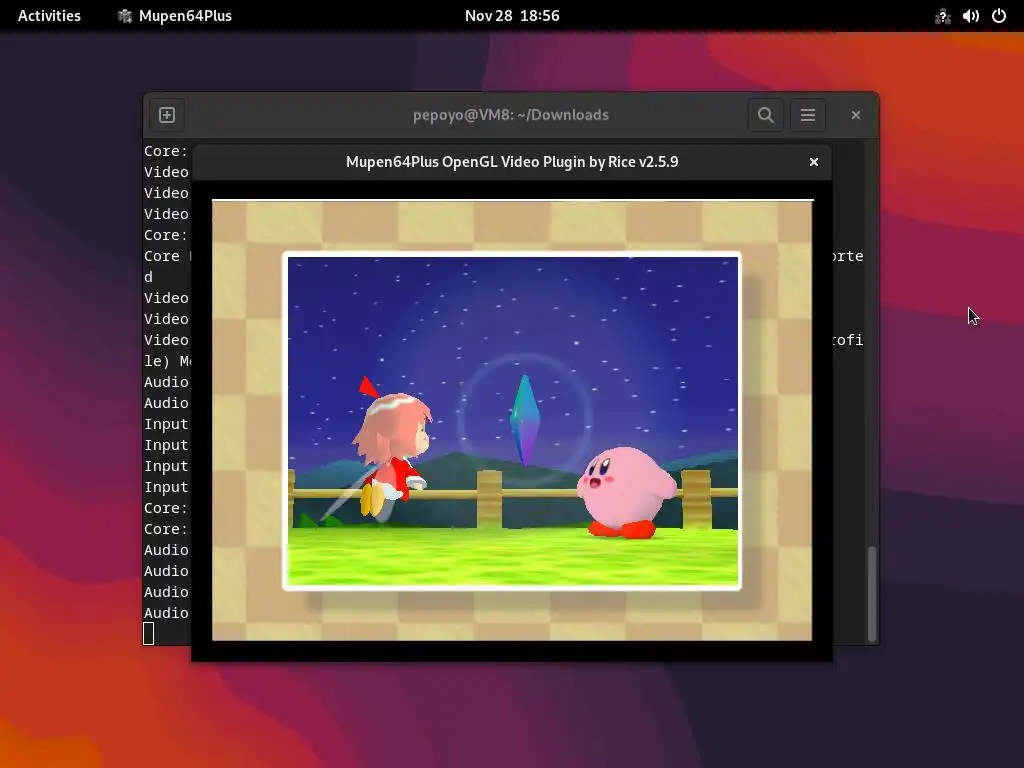
Task: Click the network status icon in system tray
Action: pos(942,16)
